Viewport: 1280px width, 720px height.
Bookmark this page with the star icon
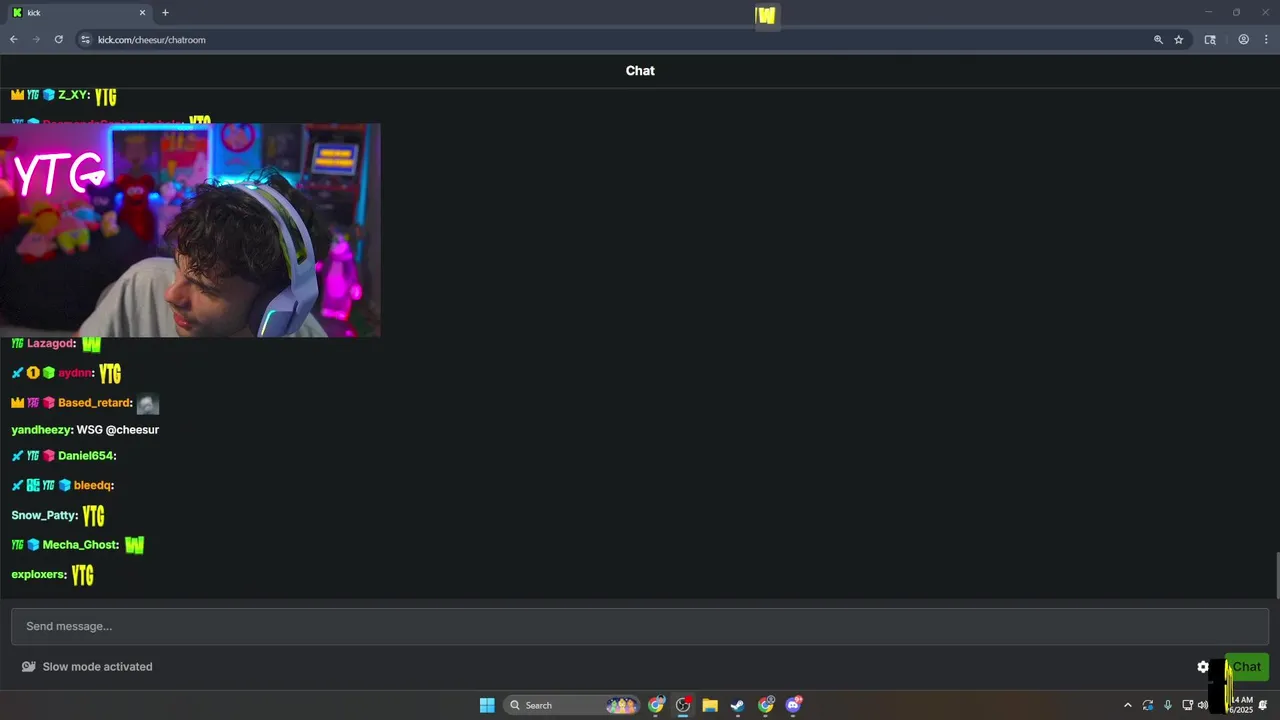[1179, 40]
